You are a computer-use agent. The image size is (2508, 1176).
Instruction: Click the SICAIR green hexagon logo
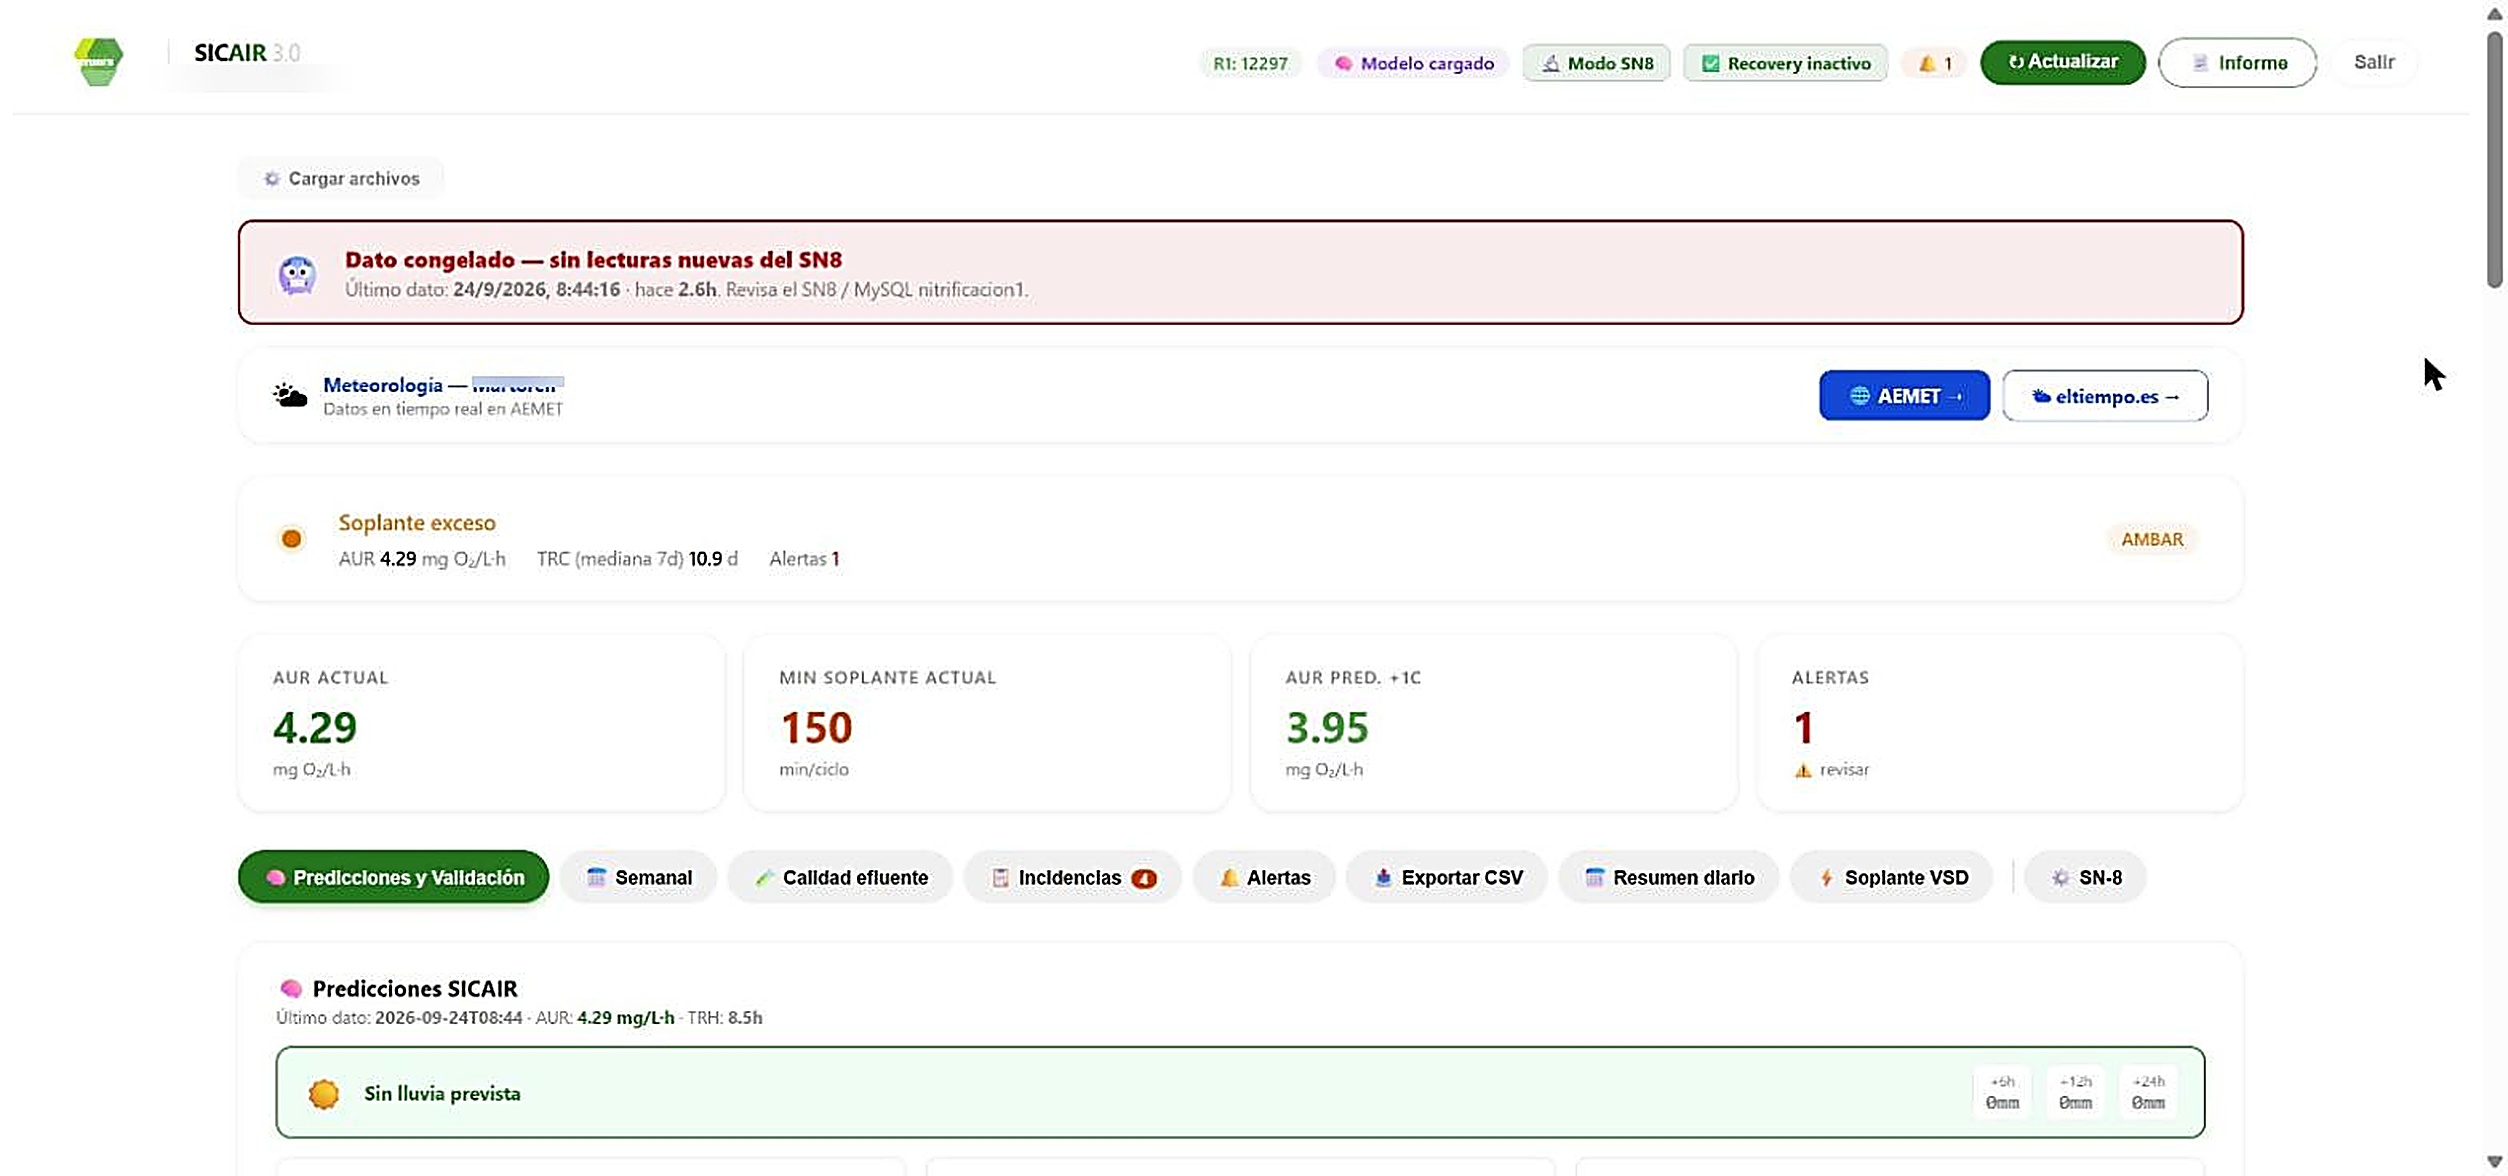[99, 61]
